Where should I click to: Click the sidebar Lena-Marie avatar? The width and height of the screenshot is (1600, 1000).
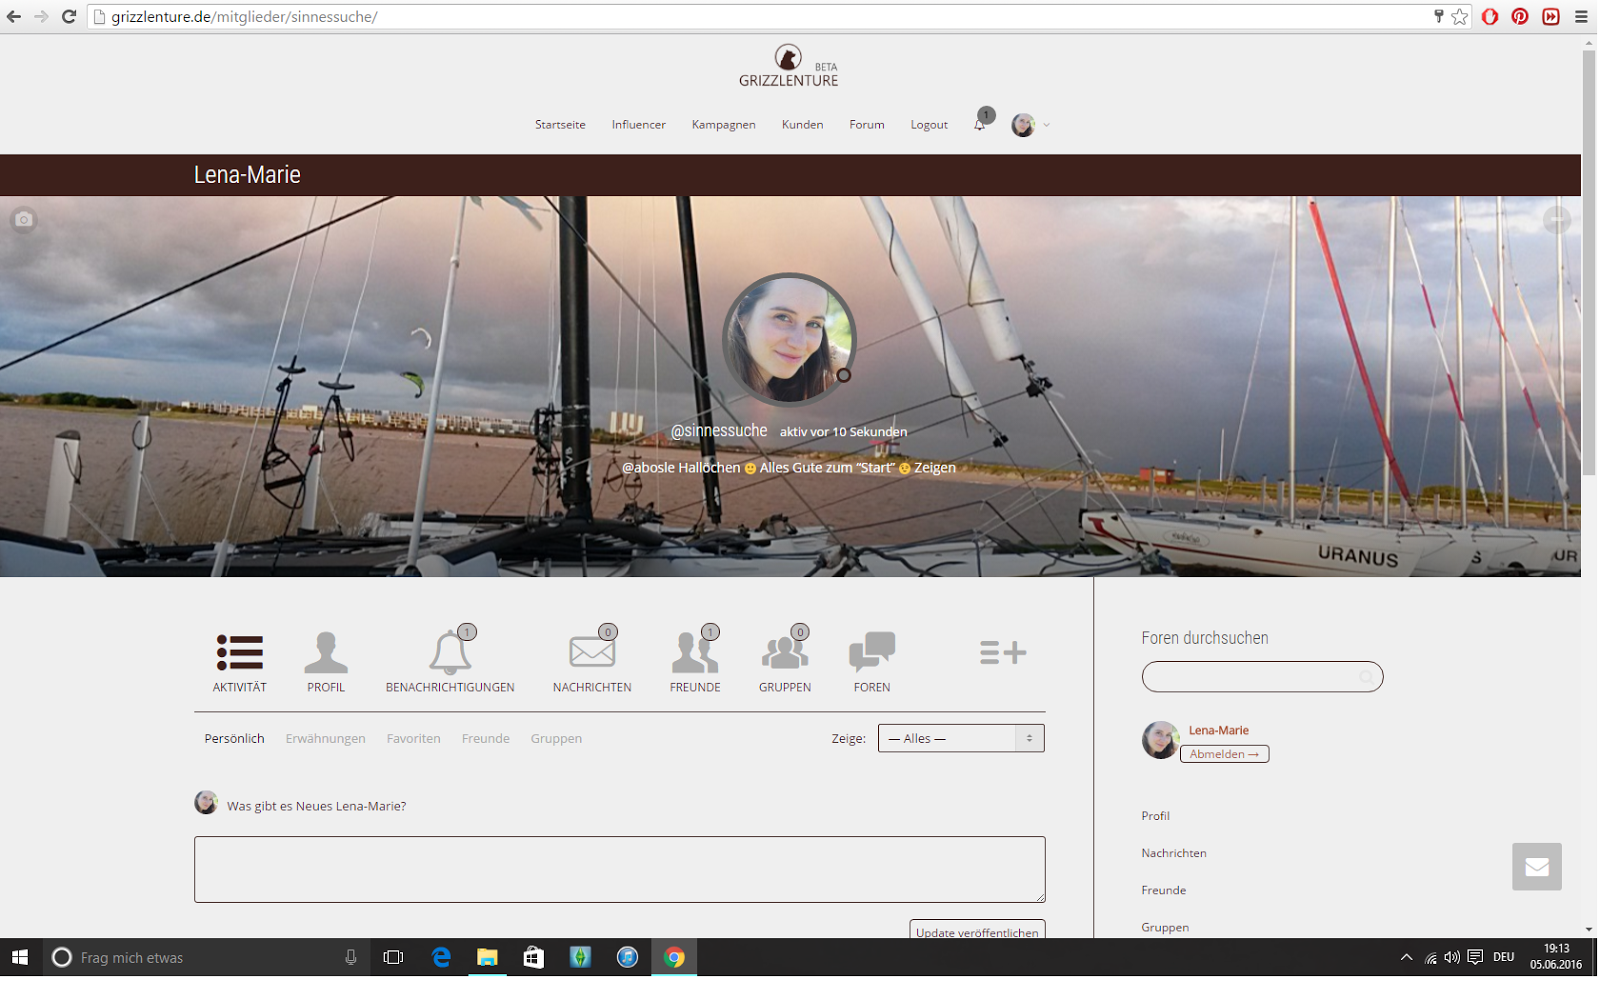click(x=1160, y=740)
